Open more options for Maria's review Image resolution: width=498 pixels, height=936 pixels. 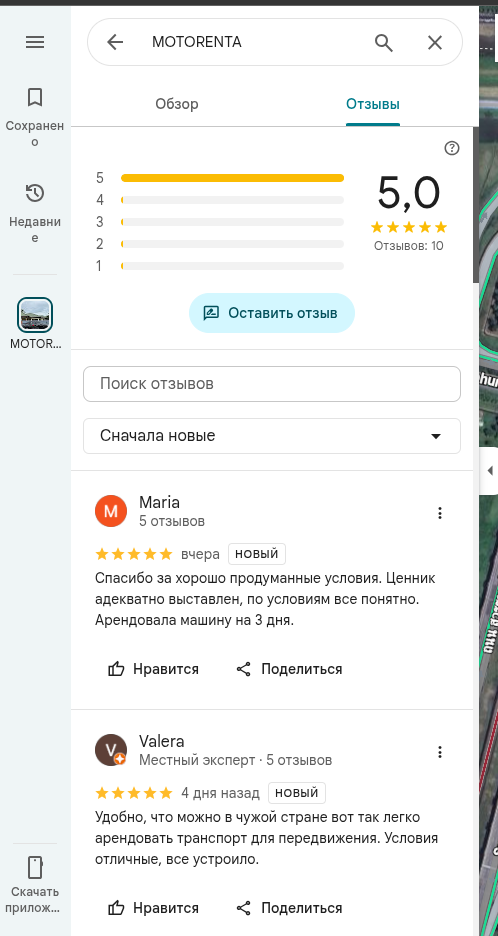click(x=439, y=513)
